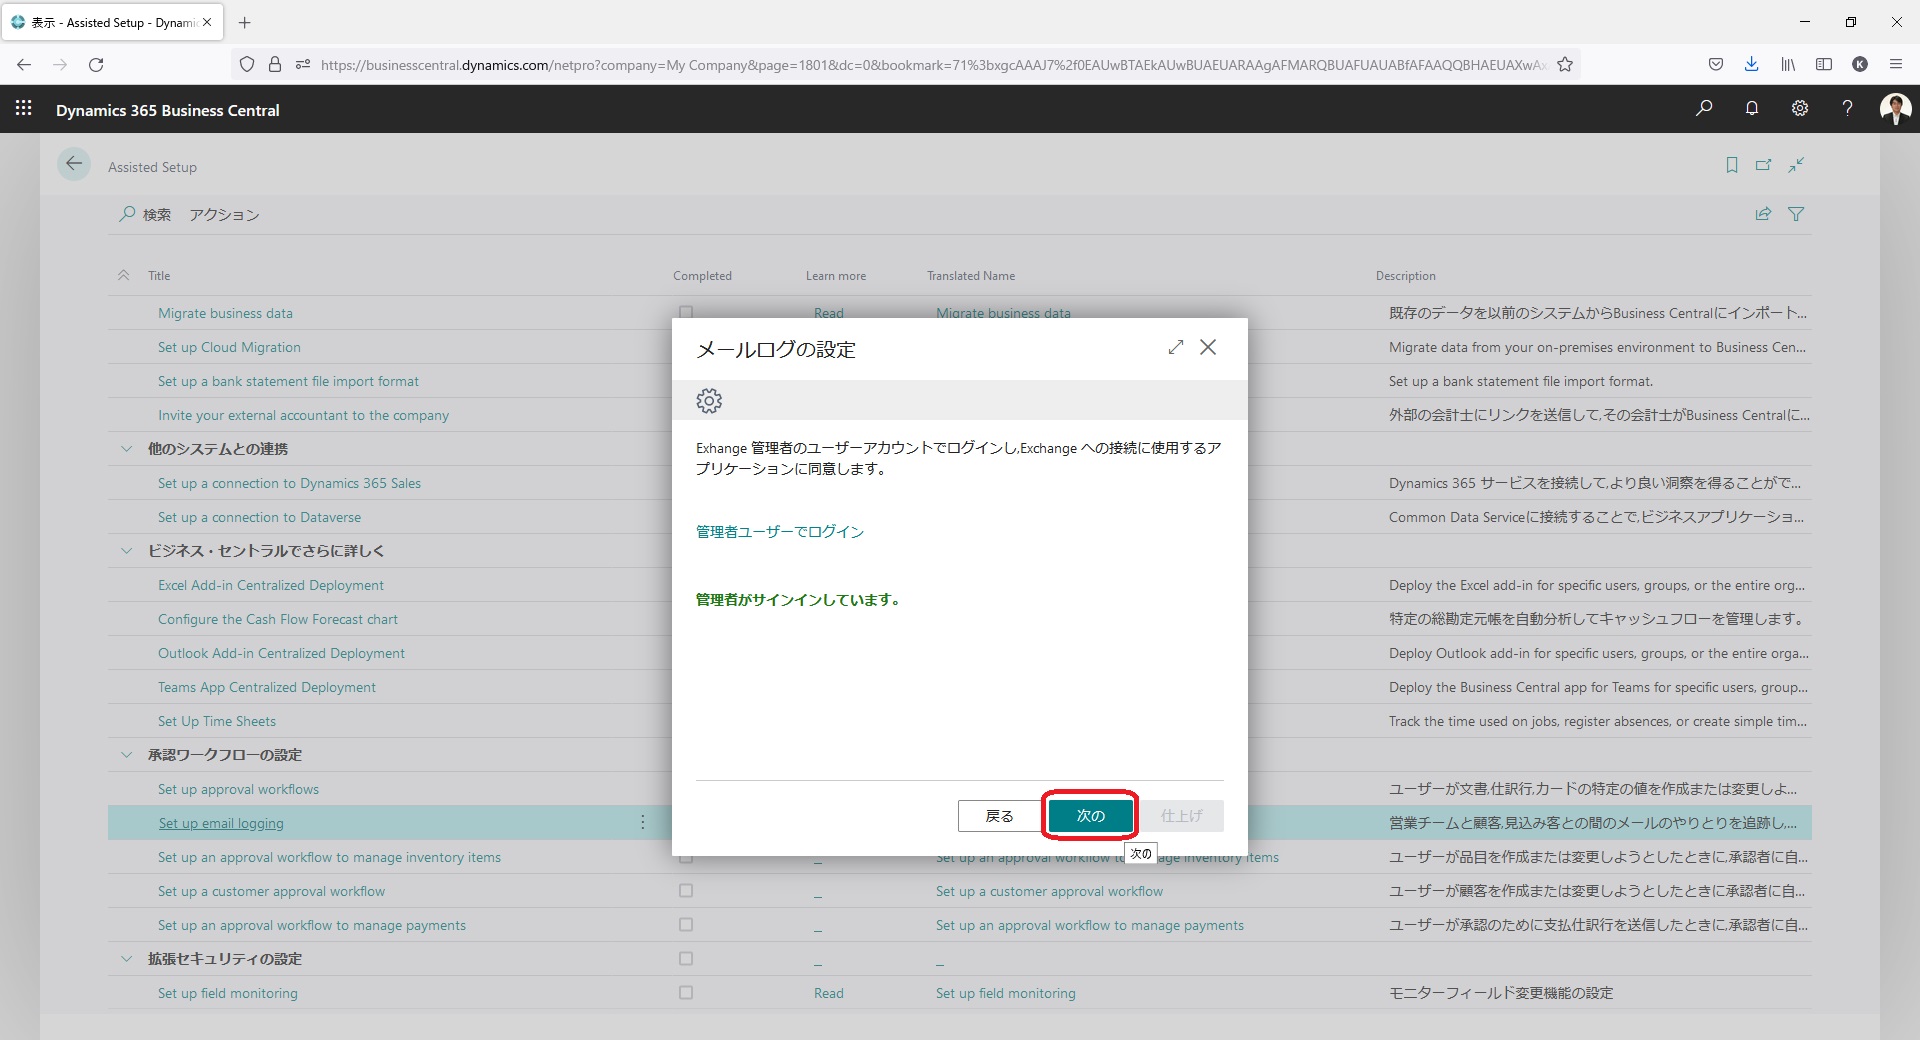Screen dimensions: 1920x1040
Task: Bookmark this Assisted Setup page
Action: pyautogui.click(x=1732, y=165)
